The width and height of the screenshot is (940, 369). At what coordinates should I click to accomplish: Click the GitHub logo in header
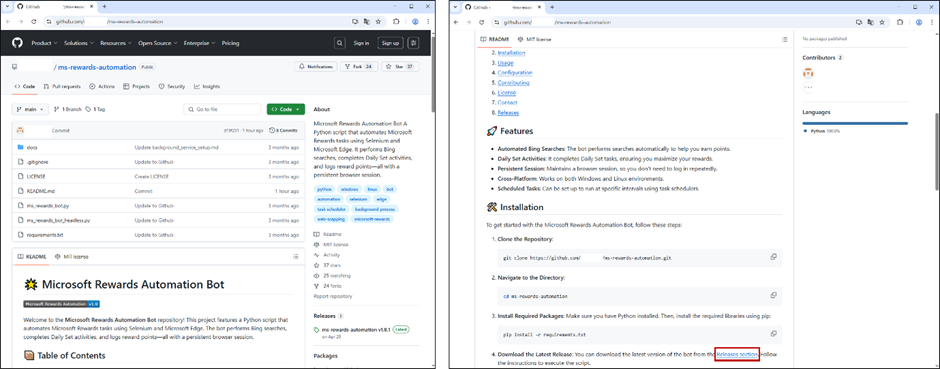17,43
